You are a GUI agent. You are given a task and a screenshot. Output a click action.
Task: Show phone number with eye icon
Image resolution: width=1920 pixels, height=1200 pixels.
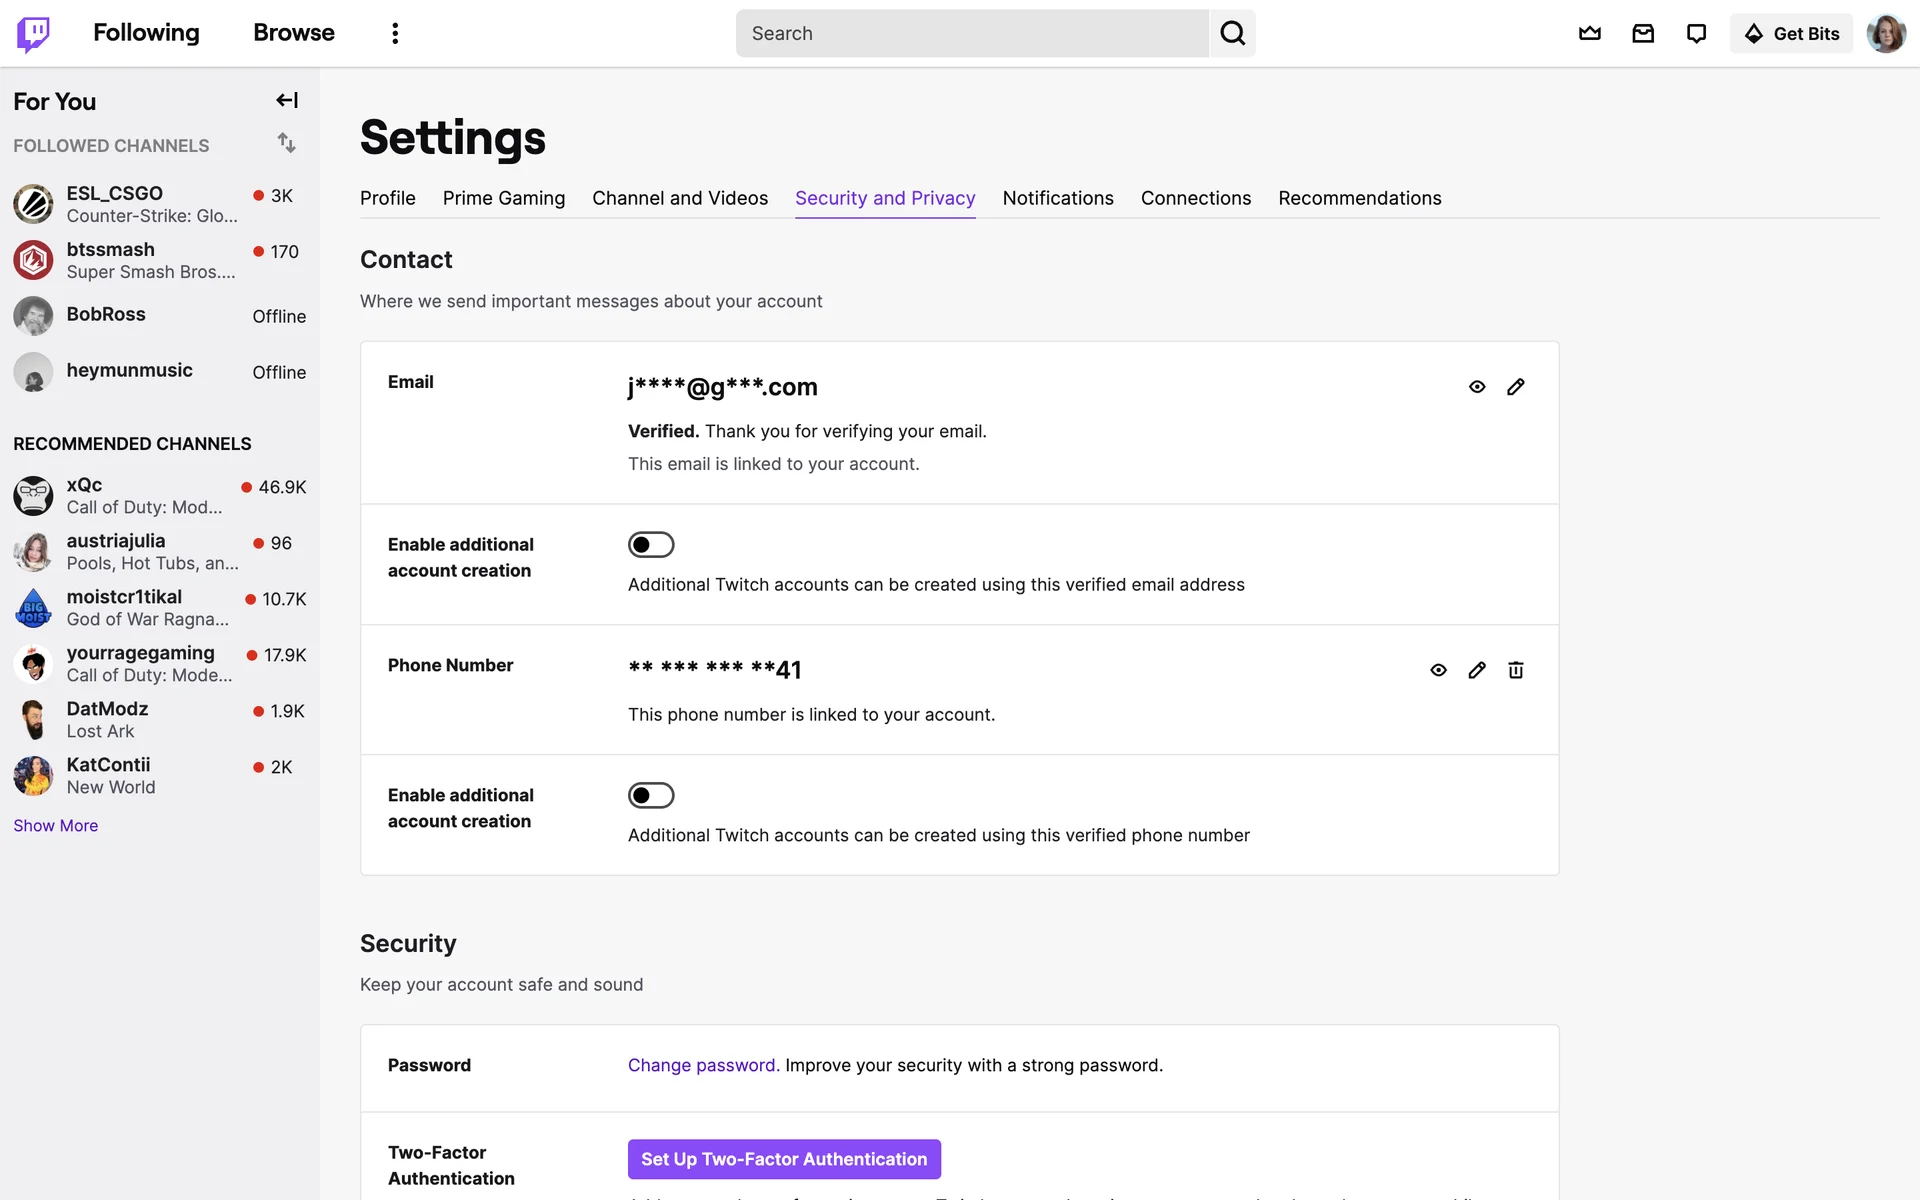1438,670
